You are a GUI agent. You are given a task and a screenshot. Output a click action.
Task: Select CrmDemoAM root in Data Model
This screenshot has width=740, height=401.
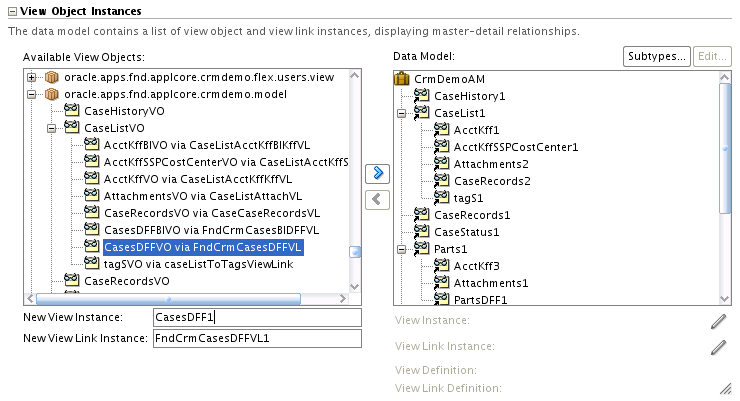(x=449, y=79)
